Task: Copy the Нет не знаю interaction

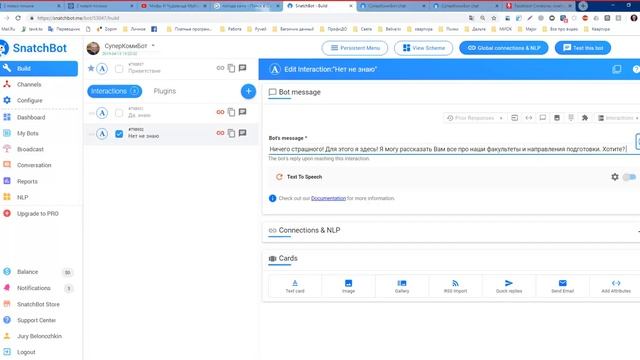Action: (x=231, y=133)
